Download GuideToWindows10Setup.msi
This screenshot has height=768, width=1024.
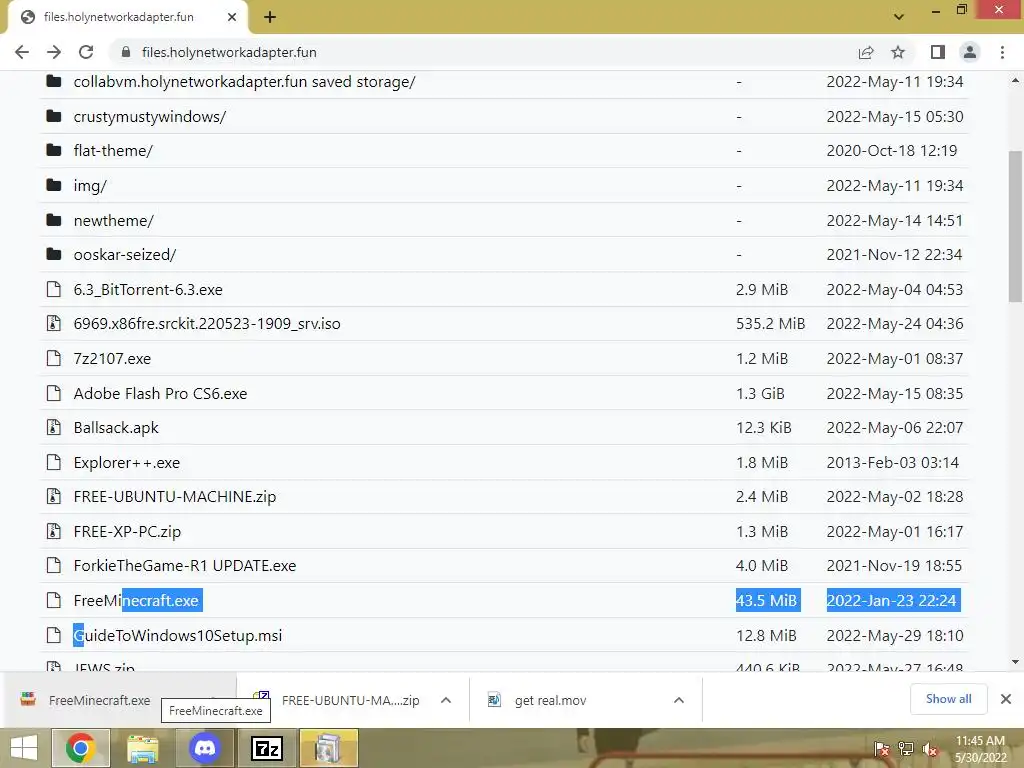[x=178, y=635]
